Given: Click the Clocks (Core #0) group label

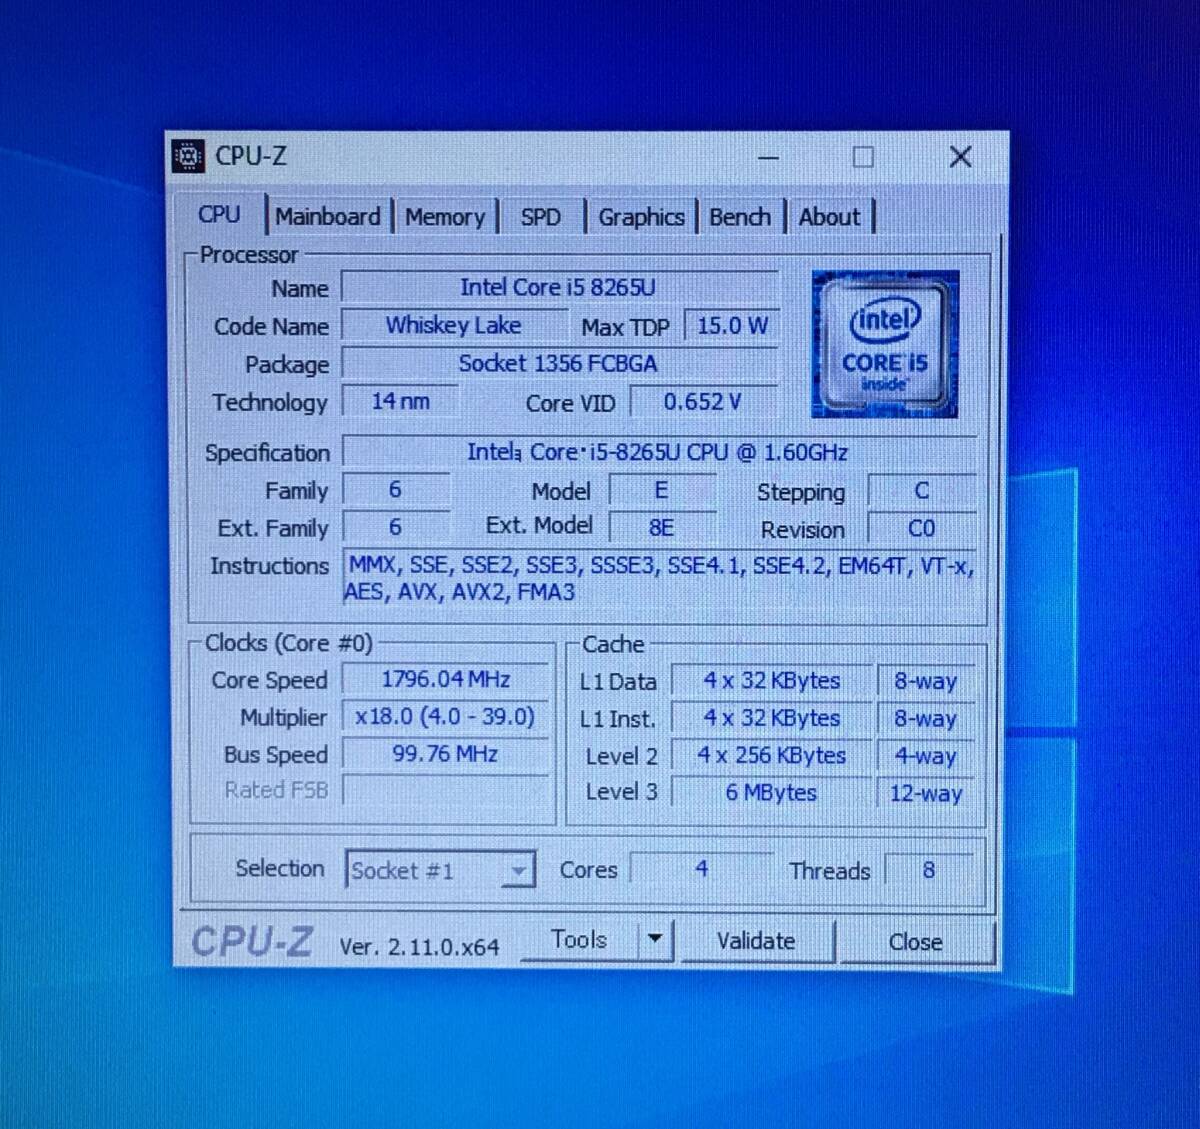Looking at the screenshot, I should tap(288, 643).
